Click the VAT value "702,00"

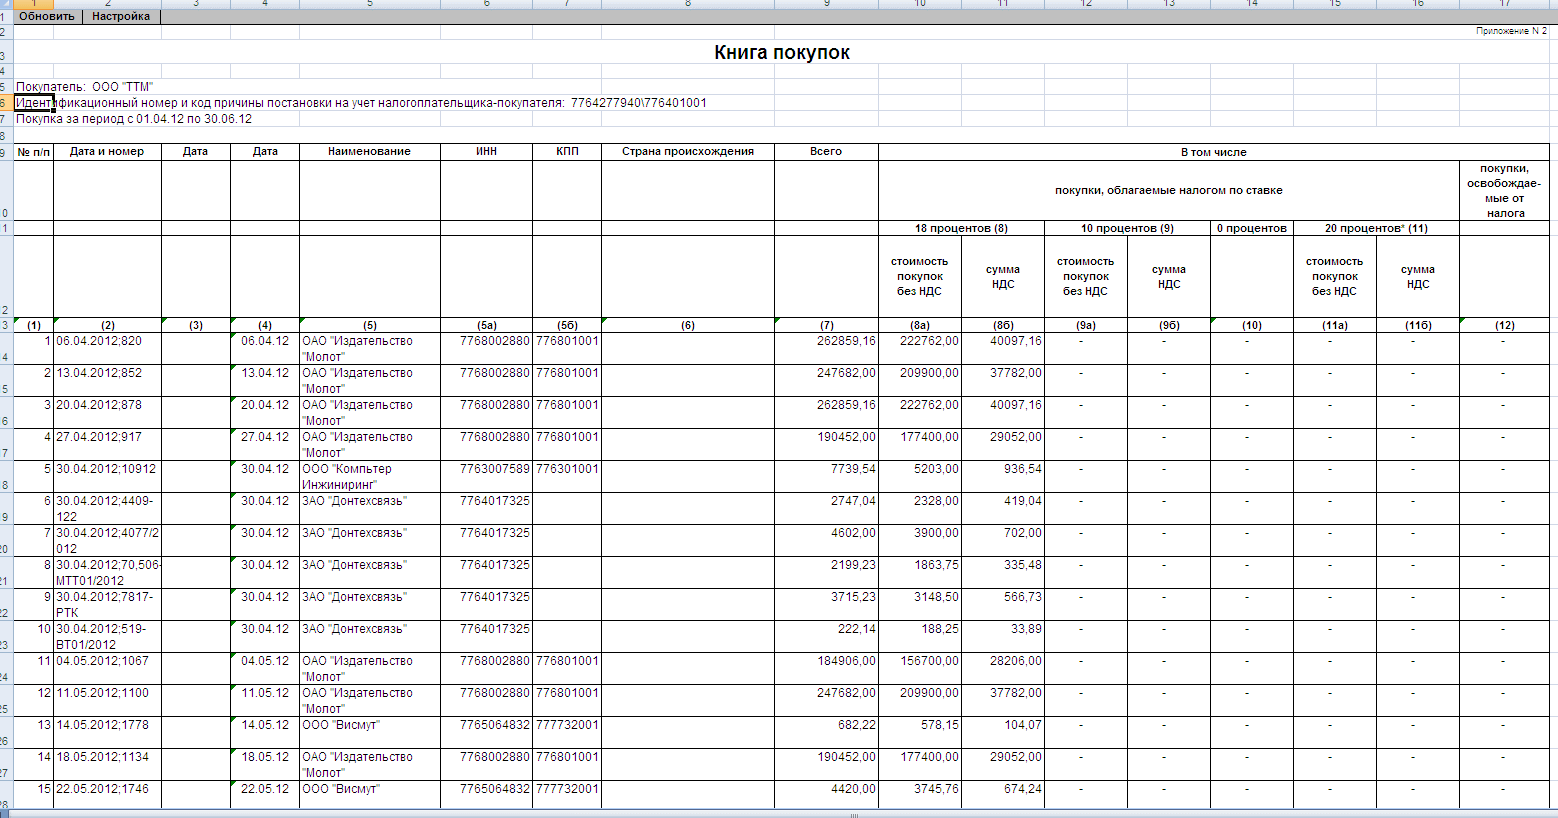point(1002,541)
